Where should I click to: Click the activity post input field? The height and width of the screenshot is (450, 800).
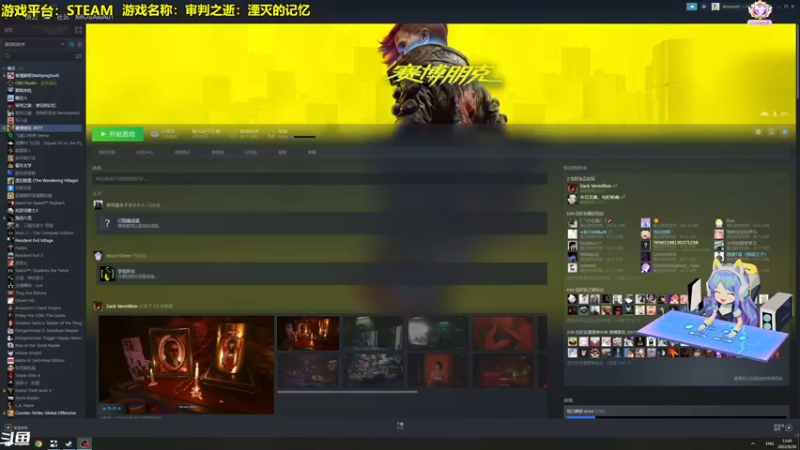[319, 179]
